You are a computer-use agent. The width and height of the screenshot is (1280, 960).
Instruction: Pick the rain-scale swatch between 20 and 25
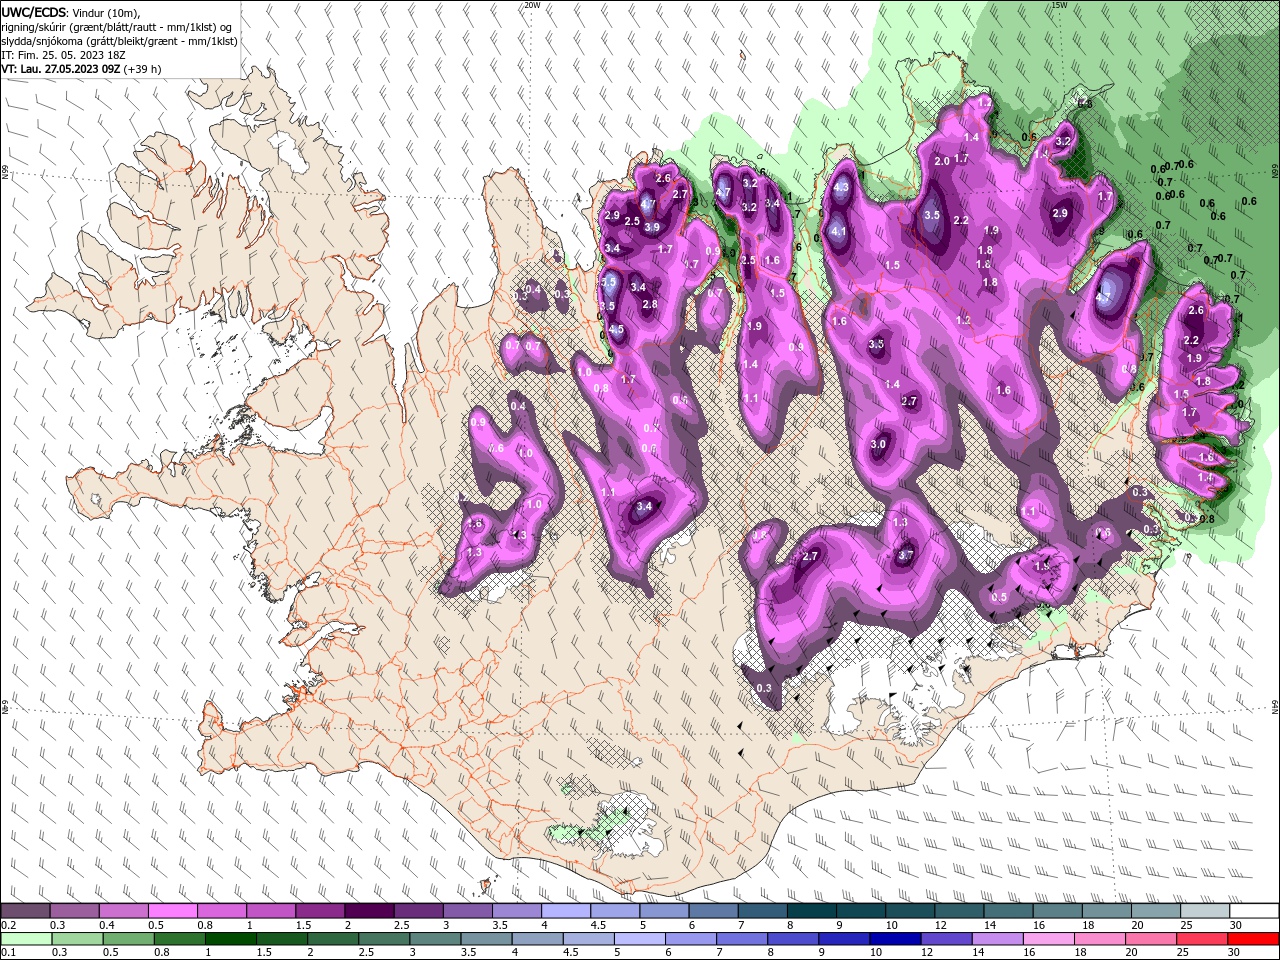click(1151, 939)
